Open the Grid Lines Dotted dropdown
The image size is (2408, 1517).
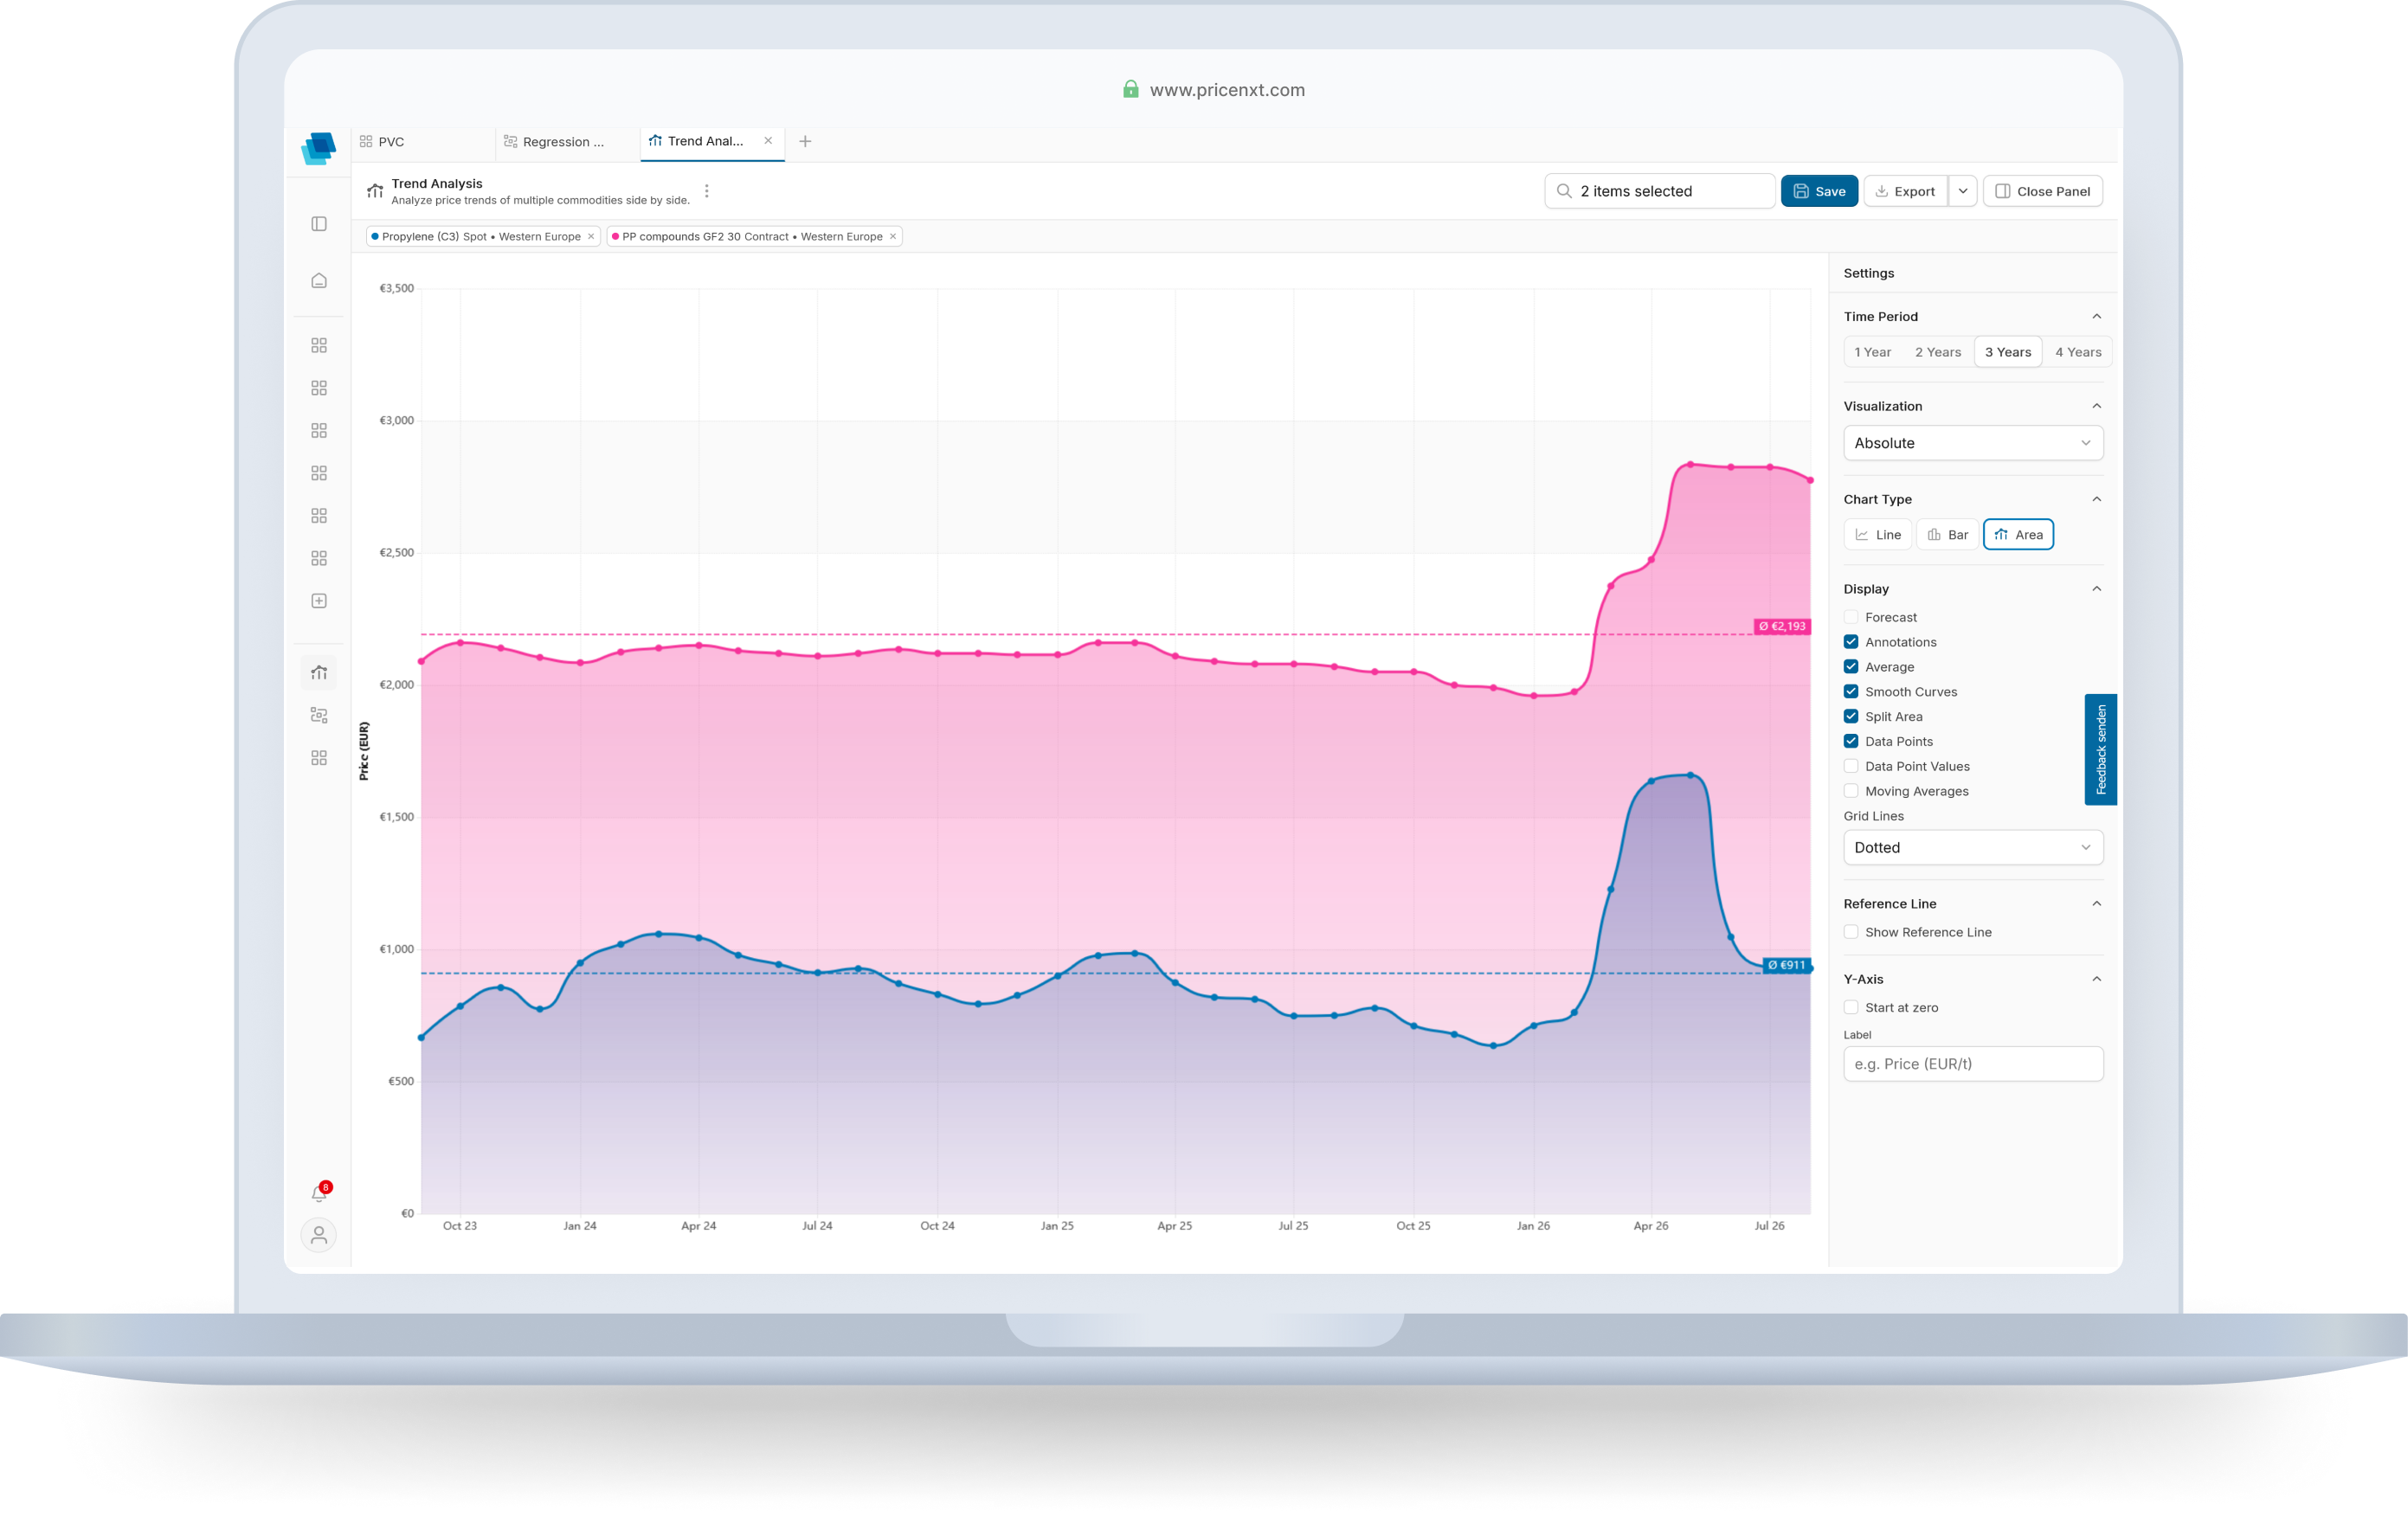pyautogui.click(x=1973, y=847)
